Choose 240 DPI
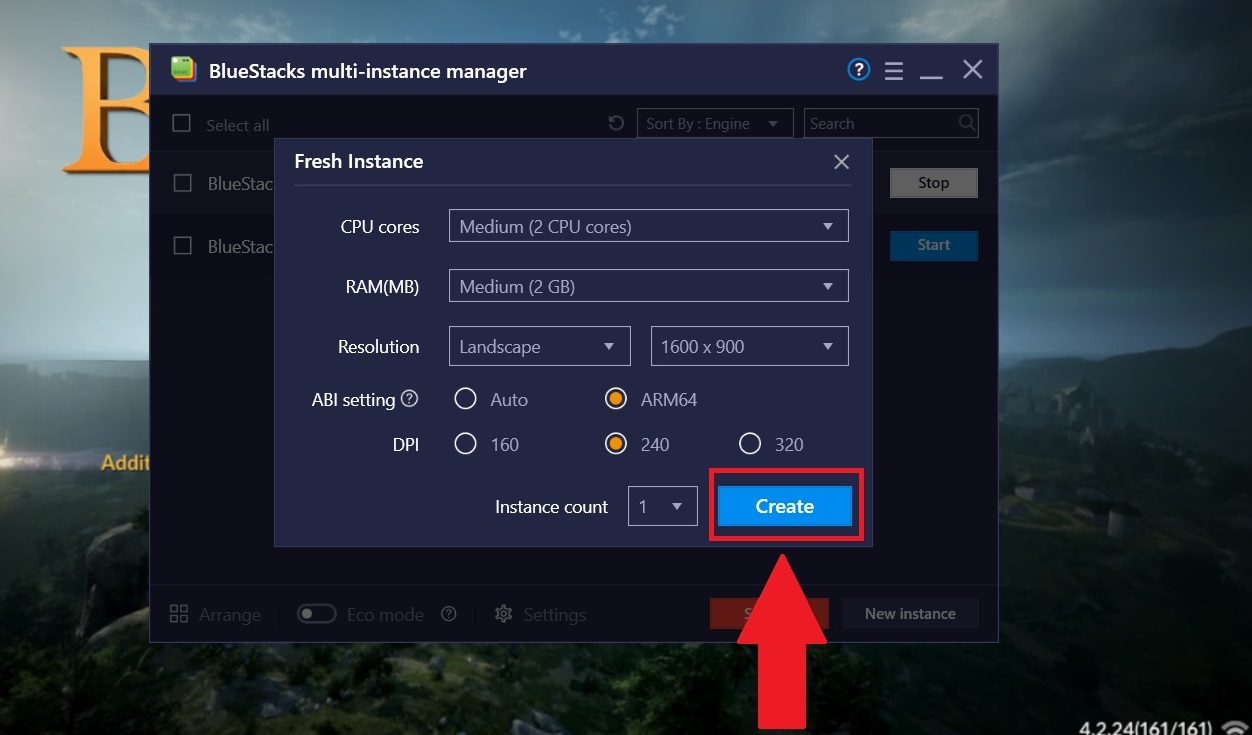 (x=616, y=444)
